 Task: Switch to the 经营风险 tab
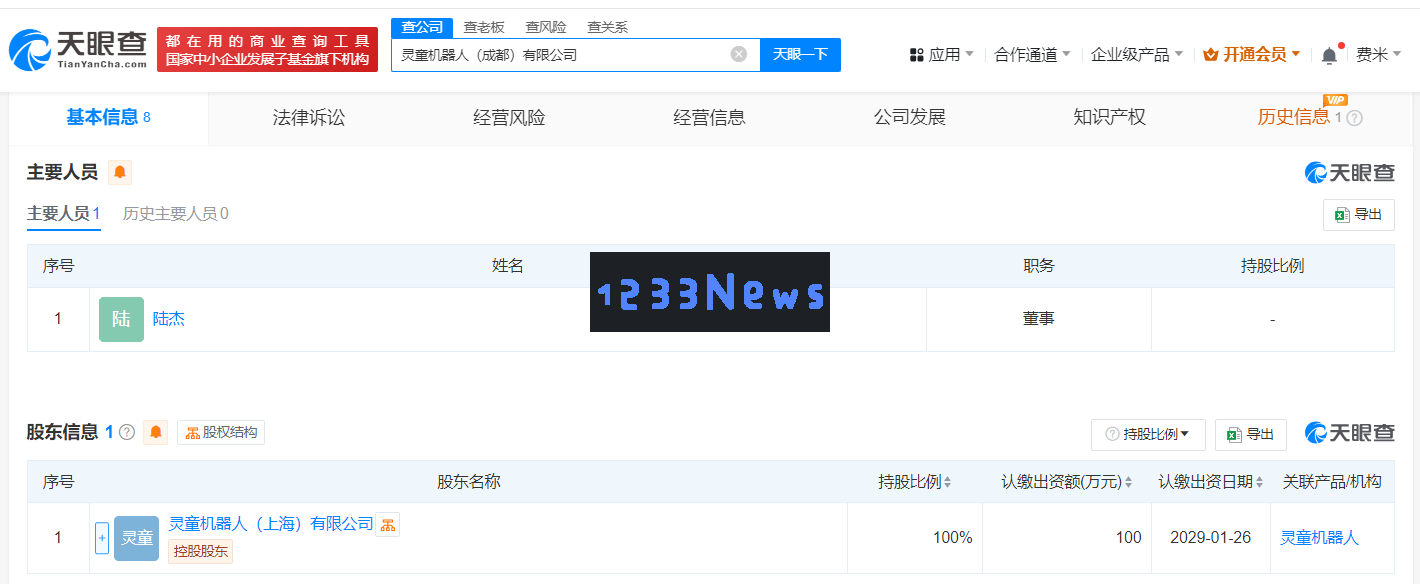(509, 118)
